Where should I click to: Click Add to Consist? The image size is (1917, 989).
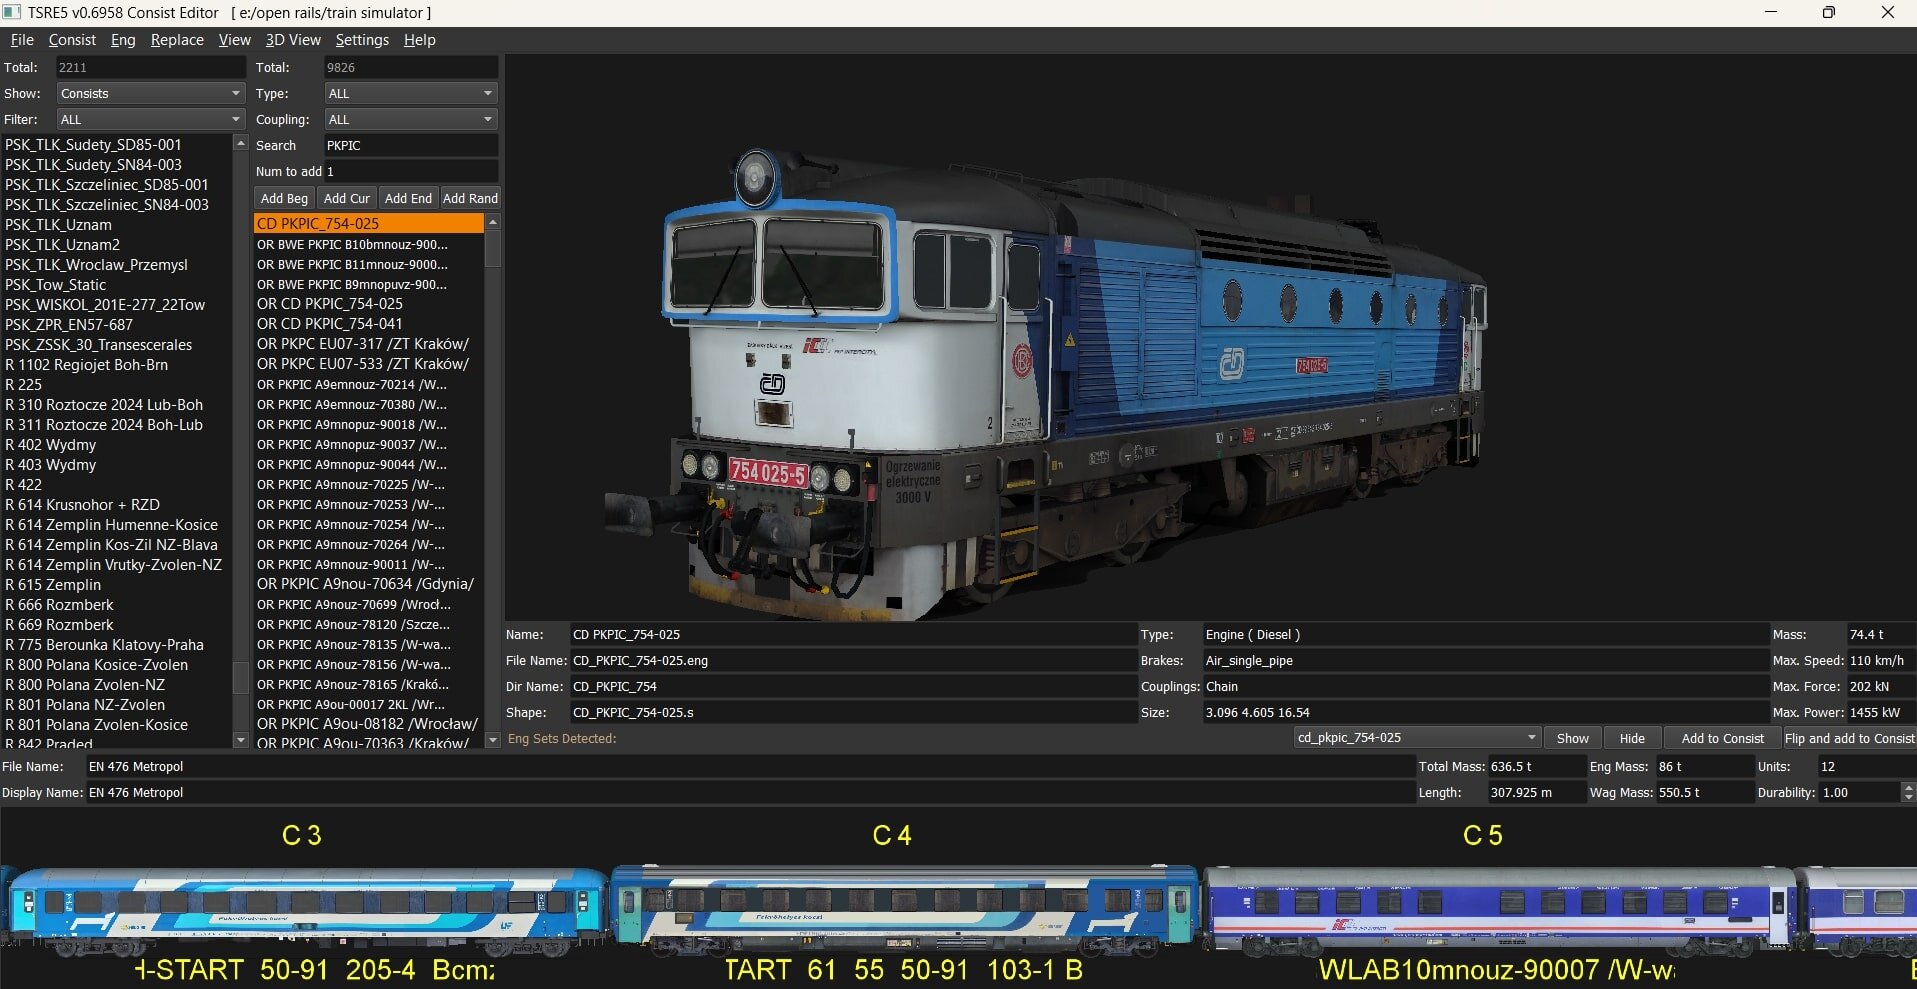(1721, 737)
